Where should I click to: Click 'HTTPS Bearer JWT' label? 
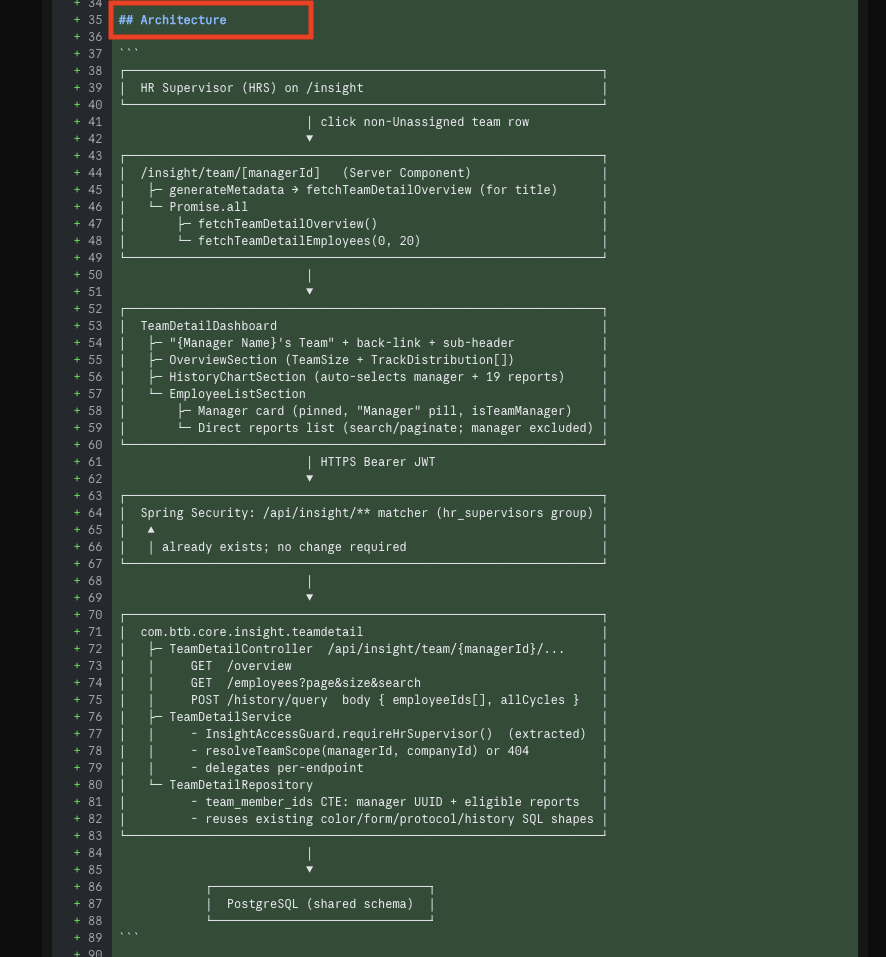[x=378, y=462]
